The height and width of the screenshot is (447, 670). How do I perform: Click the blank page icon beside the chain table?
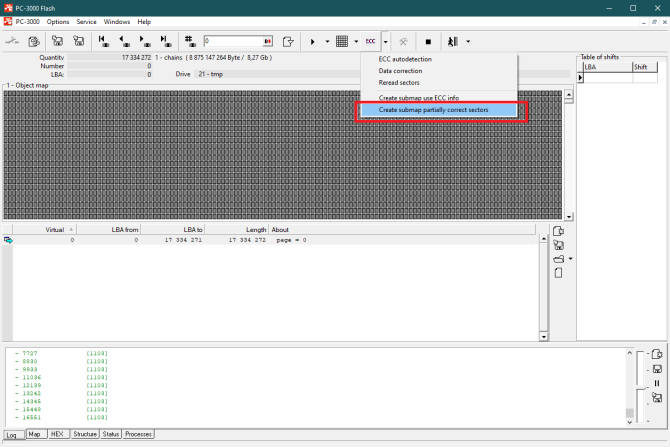558,273
